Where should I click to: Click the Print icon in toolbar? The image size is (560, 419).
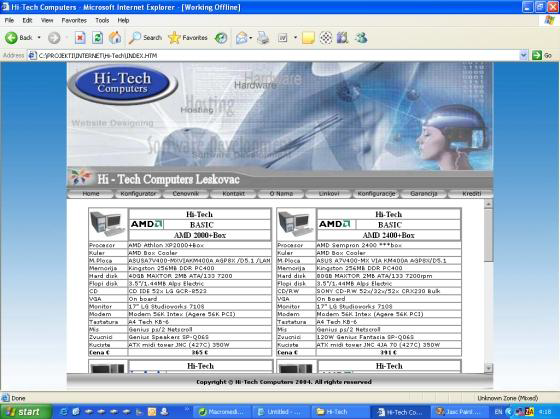click(263, 38)
